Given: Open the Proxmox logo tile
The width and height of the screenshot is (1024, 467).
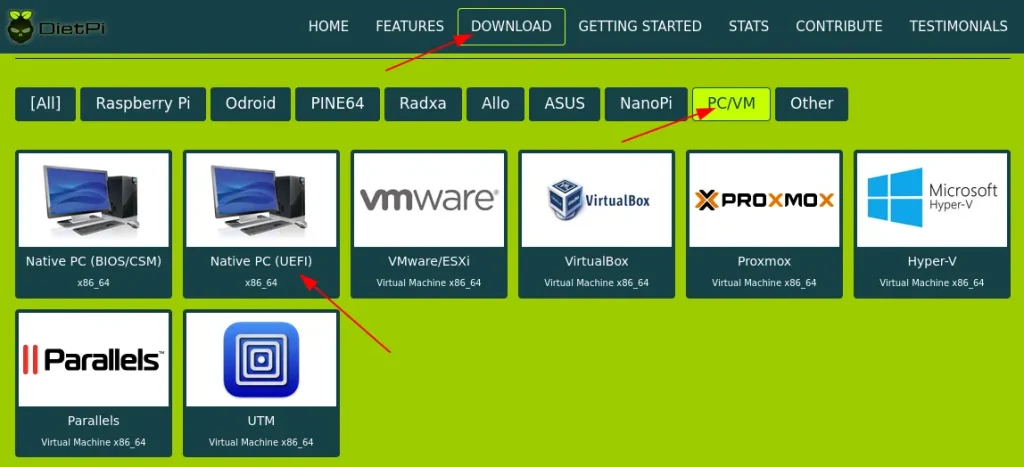Looking at the screenshot, I should coord(764,199).
